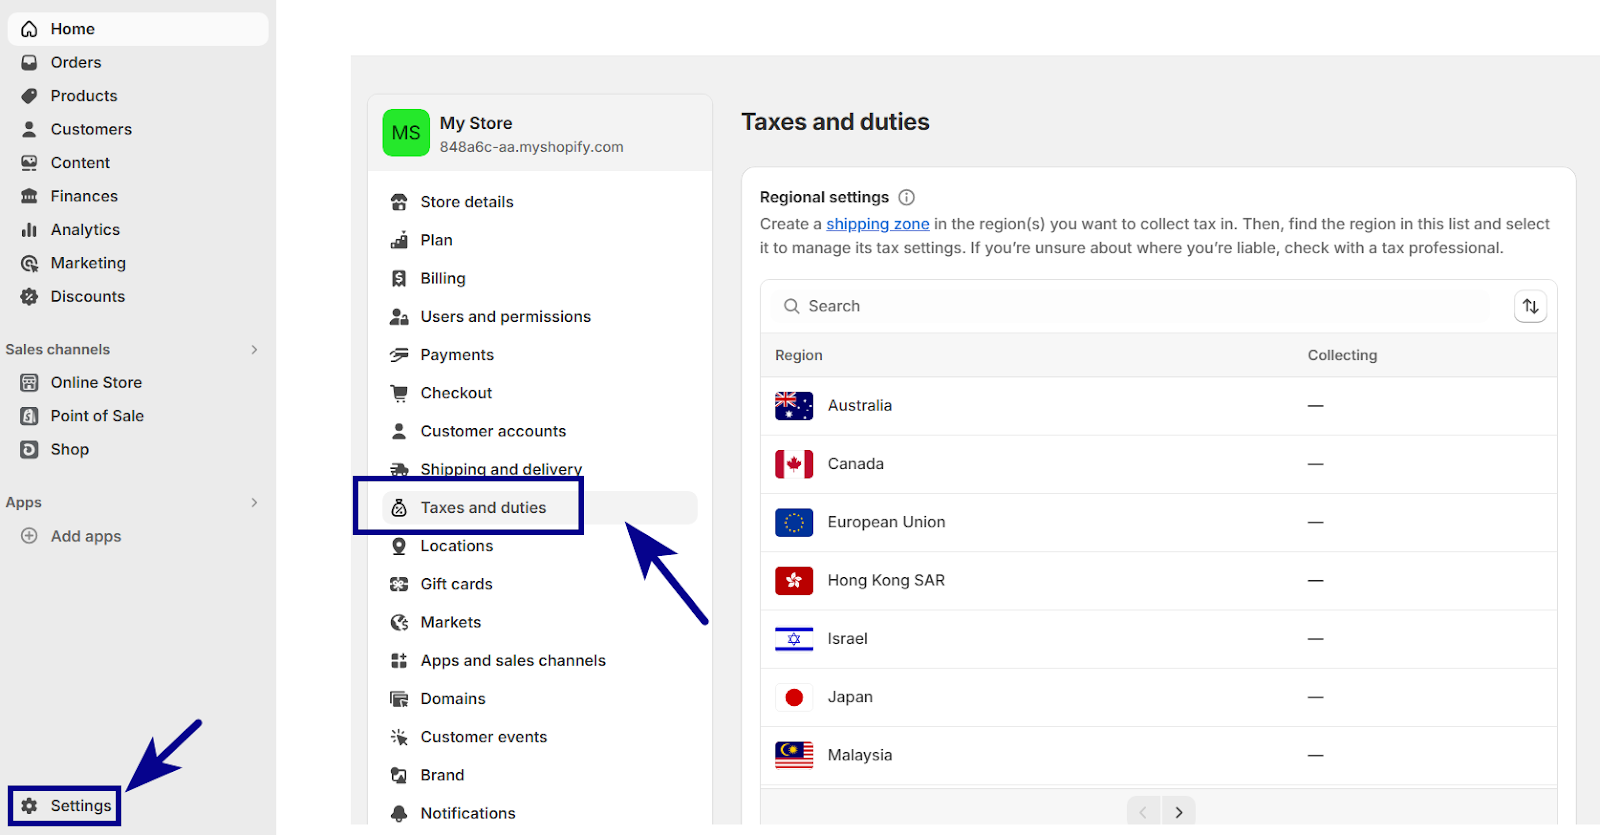The width and height of the screenshot is (1600, 835).
Task: Click the Apps and sales channels icon
Action: tap(399, 661)
